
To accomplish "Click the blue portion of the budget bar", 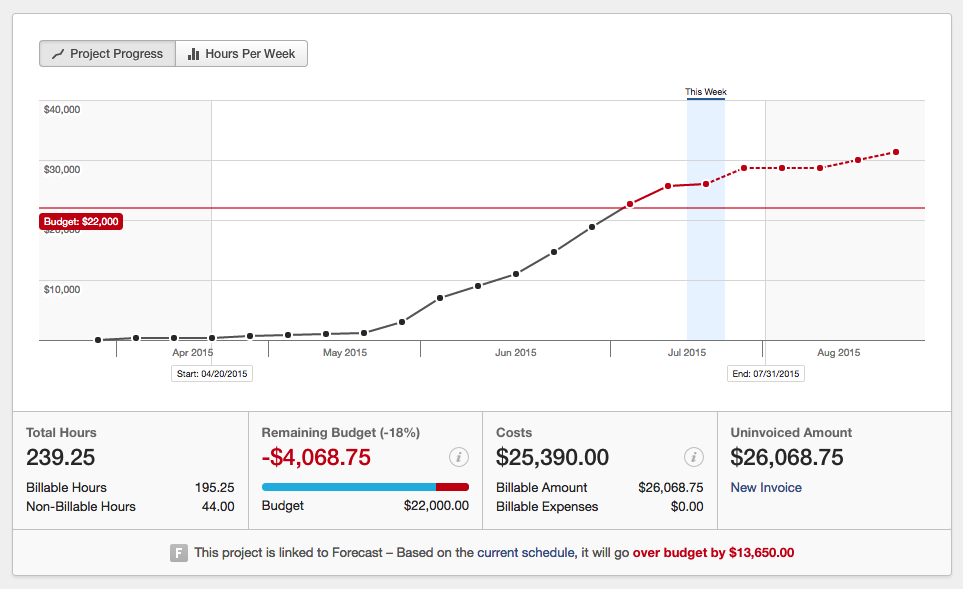I will click(x=348, y=487).
